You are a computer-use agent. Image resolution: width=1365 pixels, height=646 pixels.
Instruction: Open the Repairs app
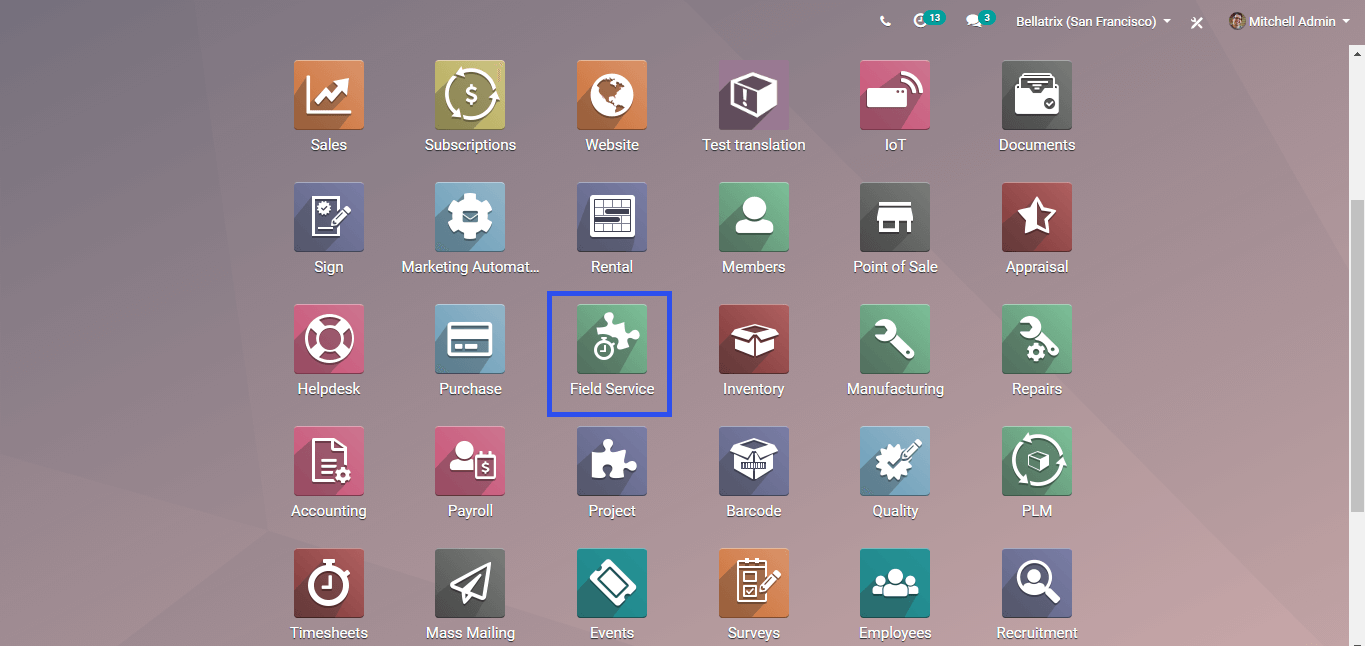1037,339
